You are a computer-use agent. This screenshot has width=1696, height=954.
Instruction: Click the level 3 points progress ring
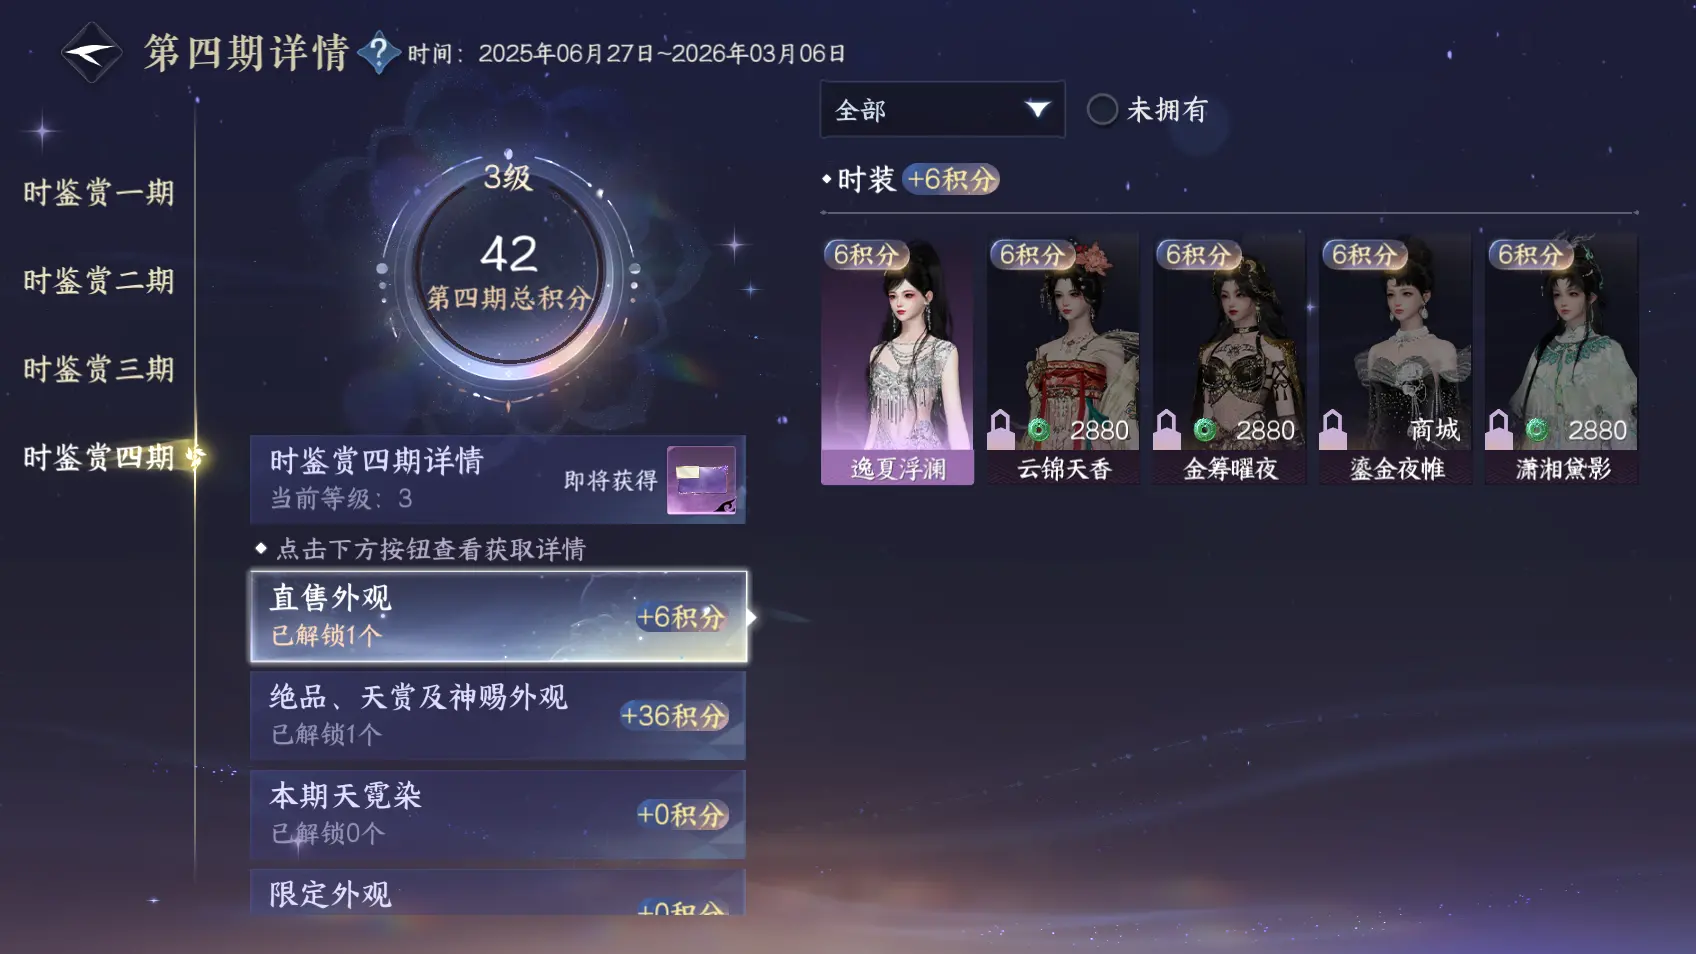pos(508,270)
